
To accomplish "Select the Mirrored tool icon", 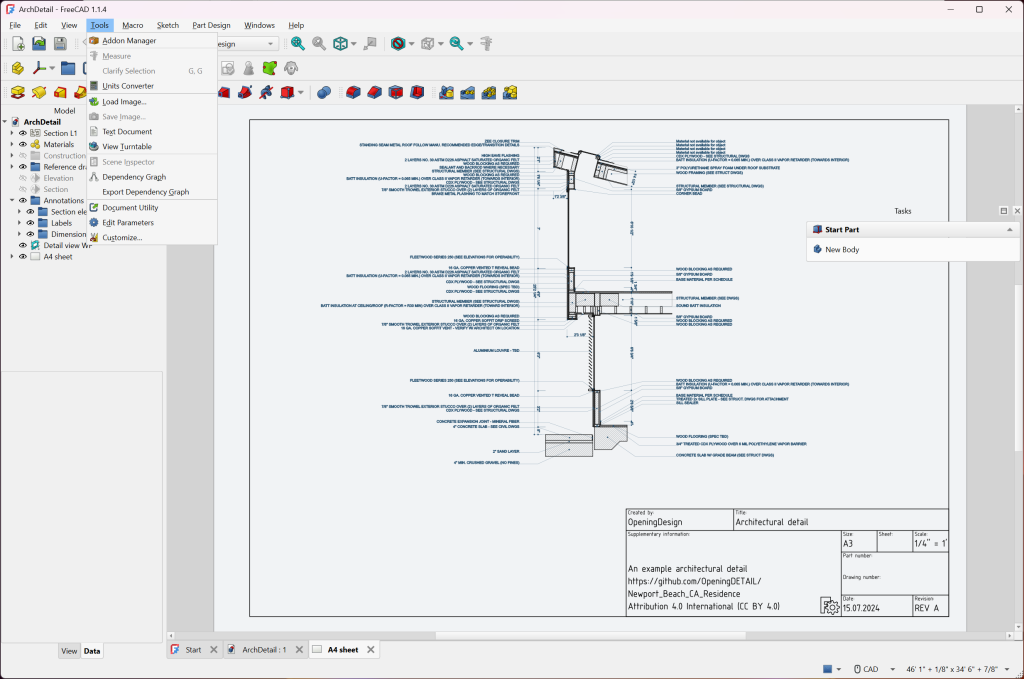I will [x=447, y=93].
